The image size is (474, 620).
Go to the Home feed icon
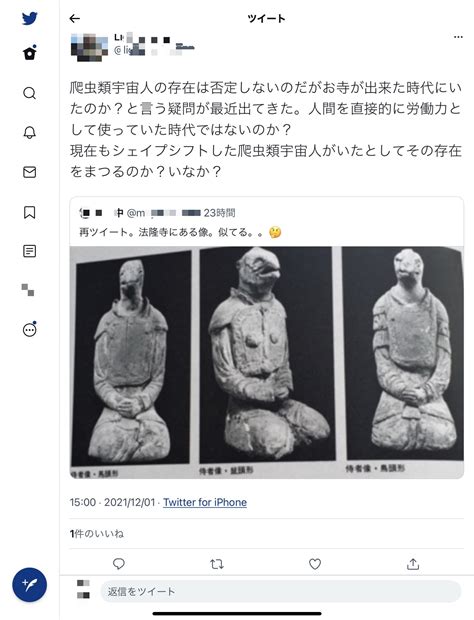click(x=30, y=53)
